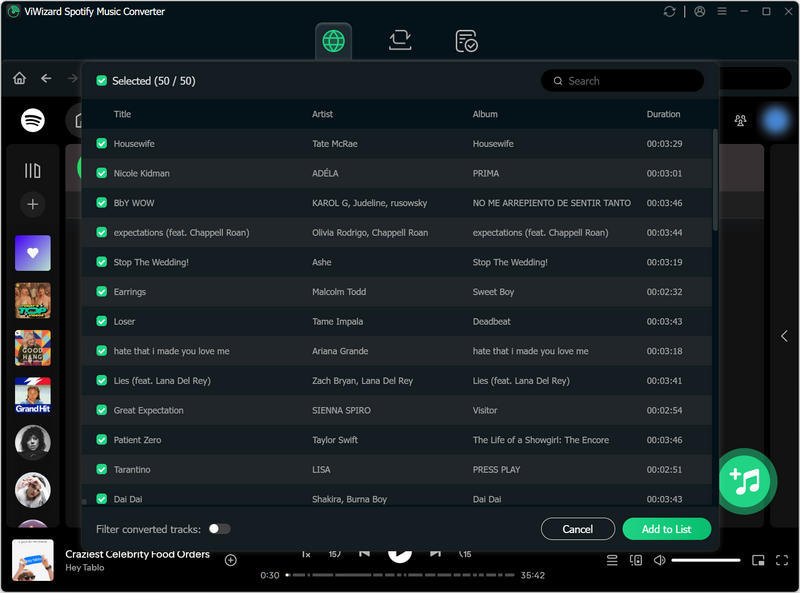This screenshot has width=800, height=593.
Task: Open the Grand Hit playlist thumbnail
Action: [33, 395]
